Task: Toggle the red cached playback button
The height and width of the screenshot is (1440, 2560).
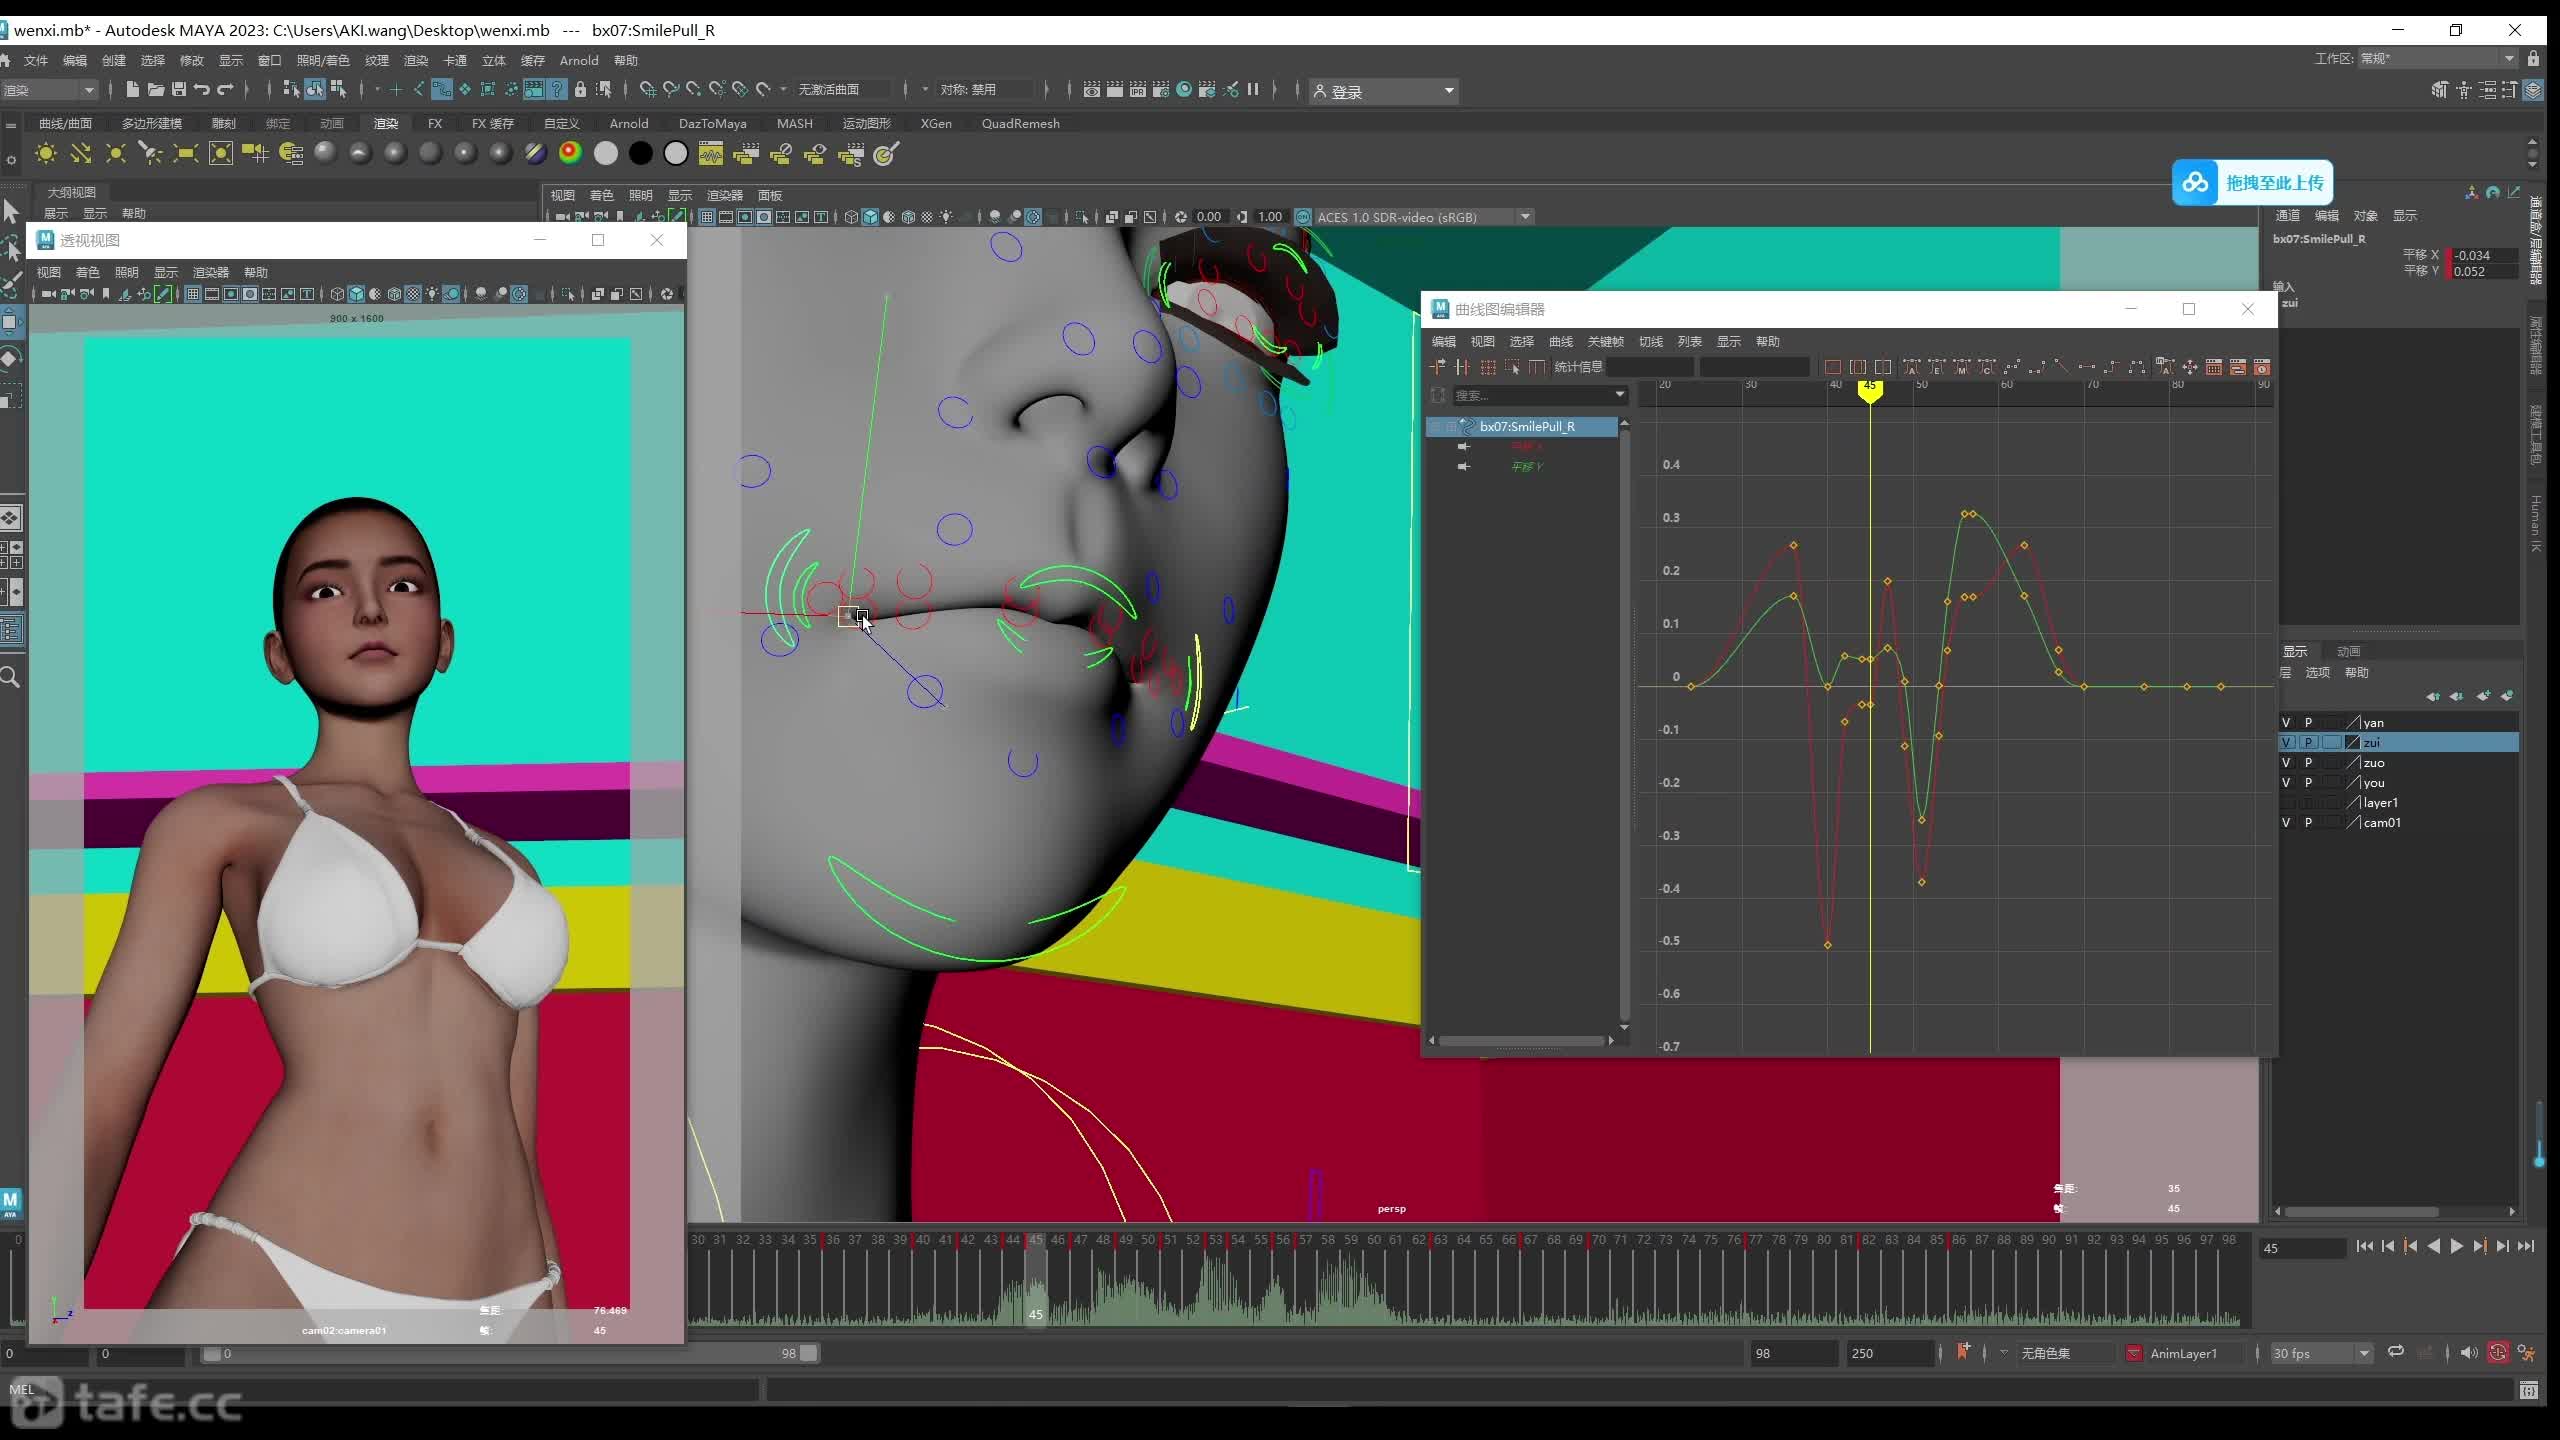Action: pos(2498,1353)
